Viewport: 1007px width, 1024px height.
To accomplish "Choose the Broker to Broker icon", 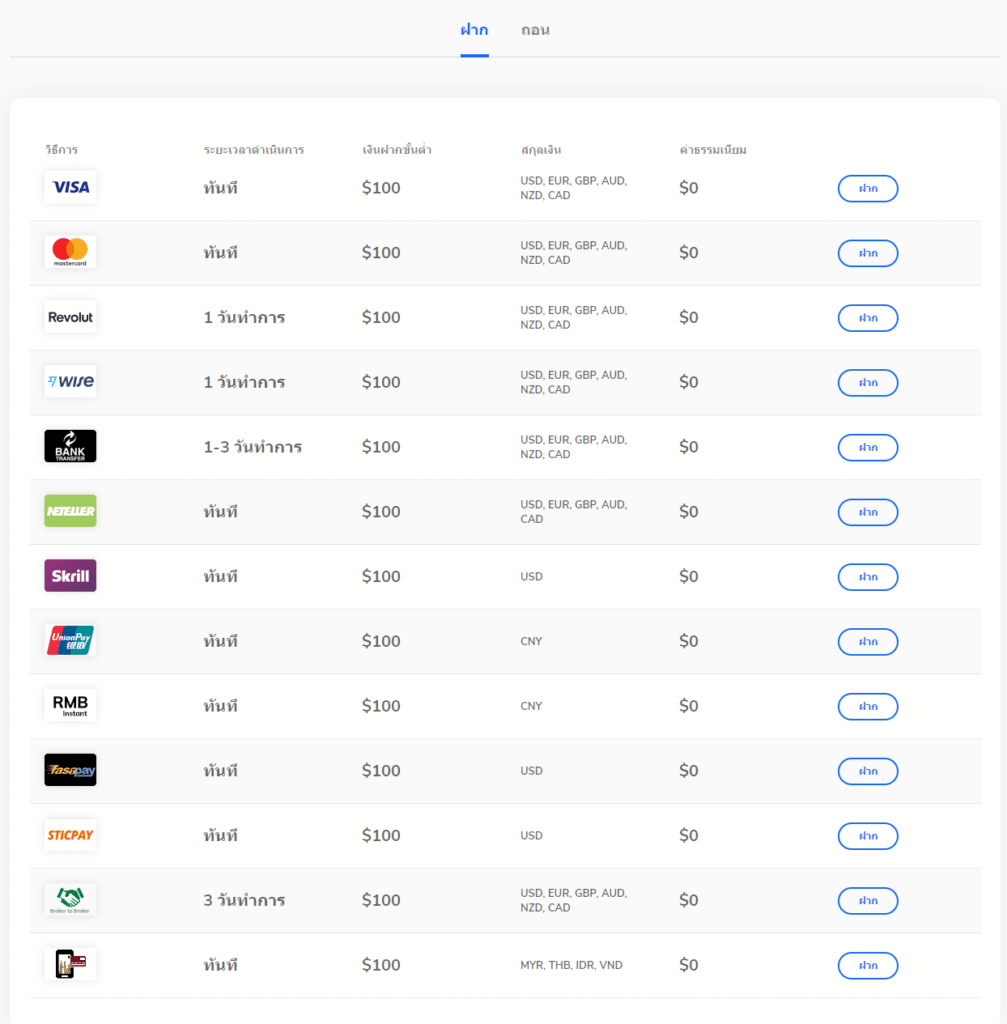I will coord(70,900).
